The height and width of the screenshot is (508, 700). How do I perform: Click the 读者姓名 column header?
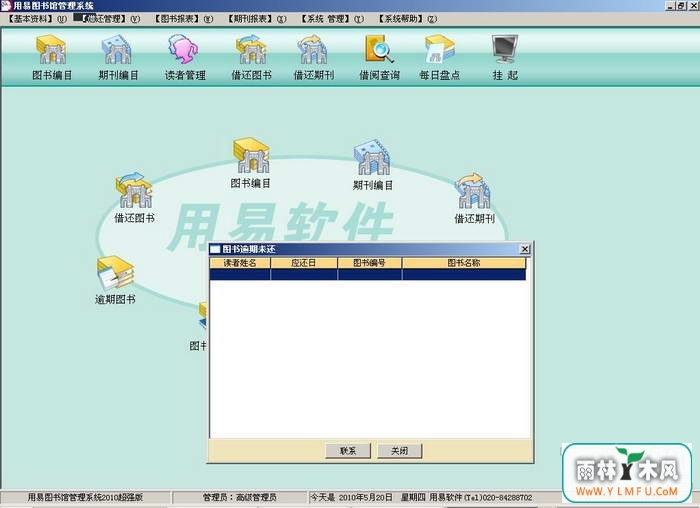click(240, 263)
